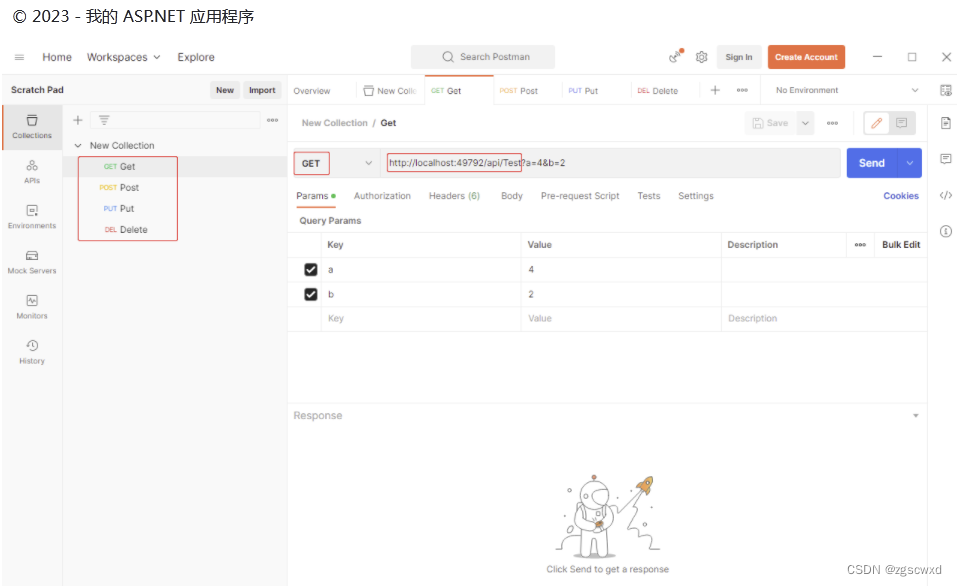Open environment quick look icon
The width and height of the screenshot is (957, 586).
[x=945, y=90]
